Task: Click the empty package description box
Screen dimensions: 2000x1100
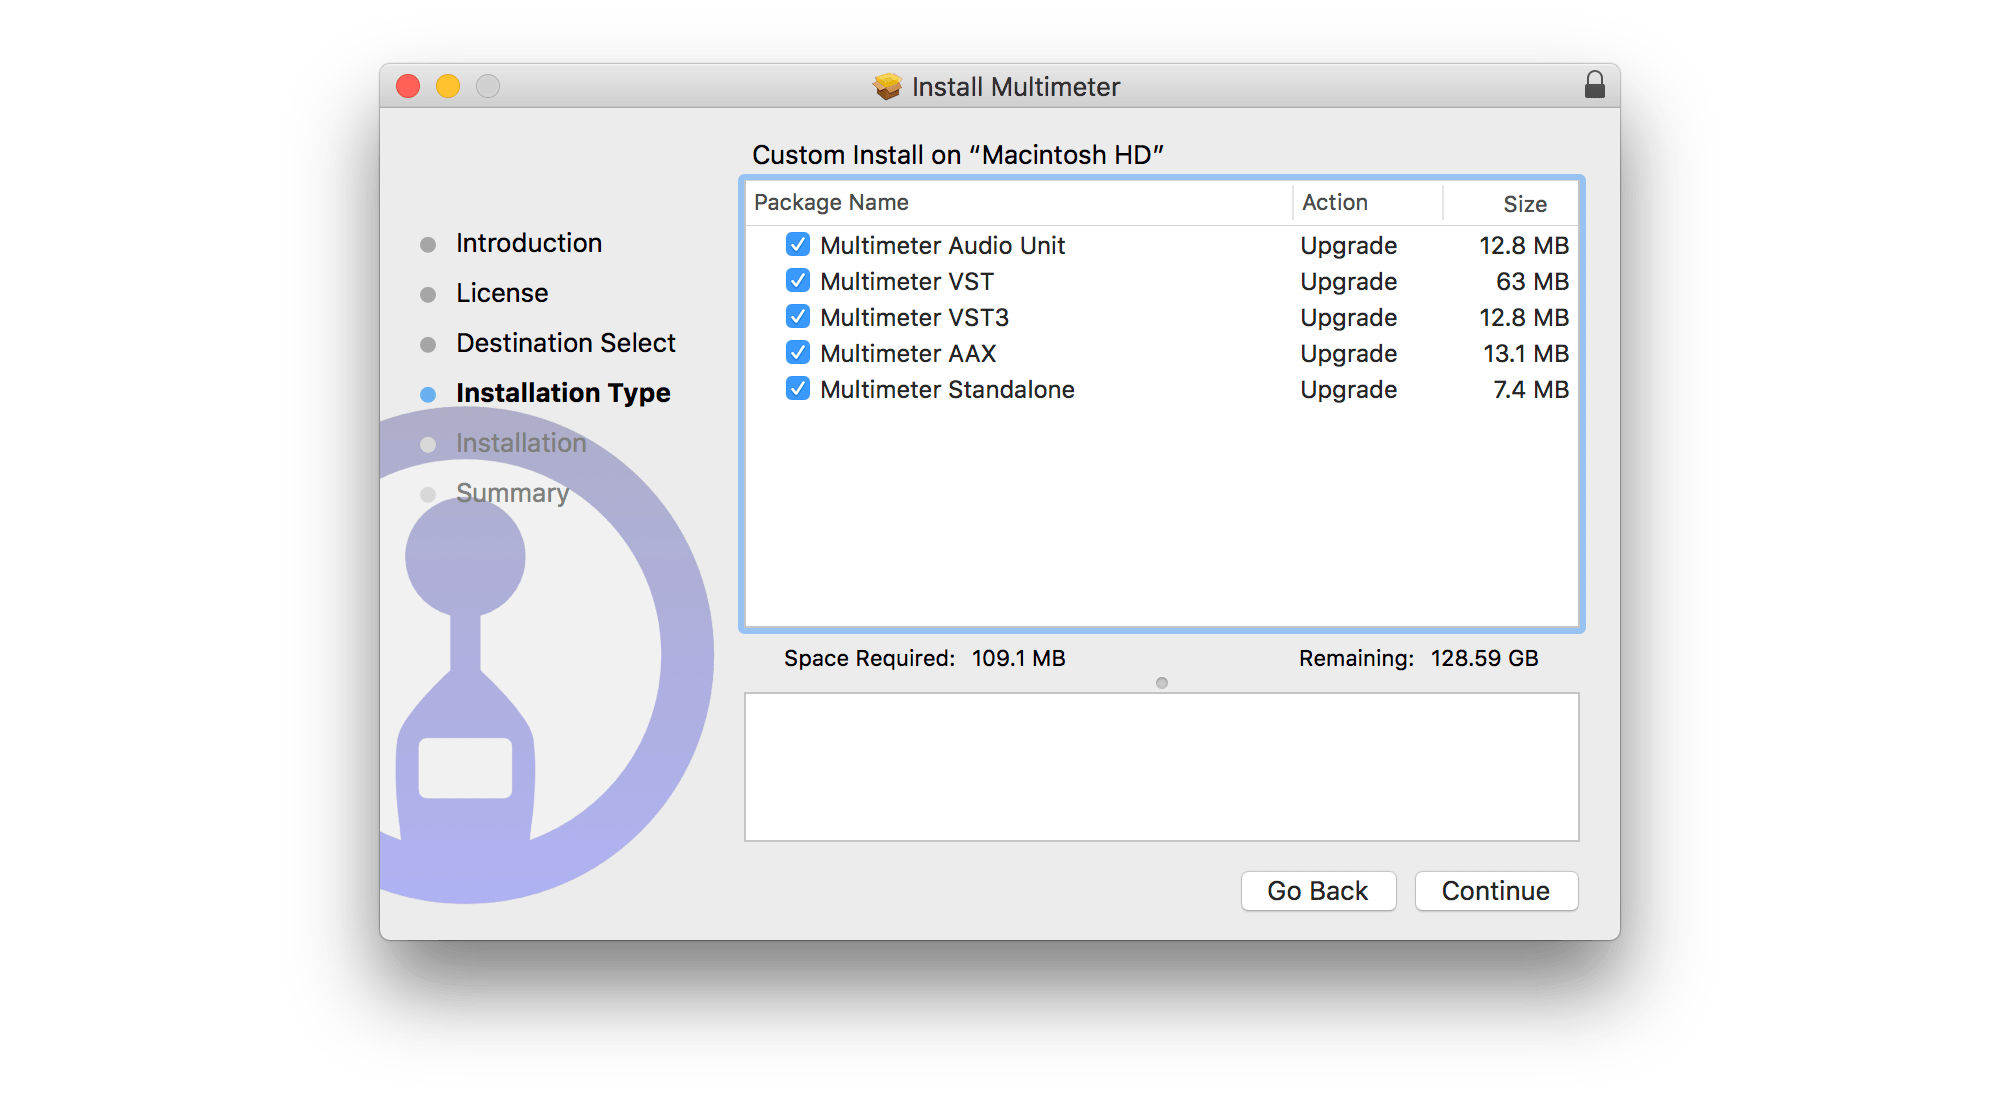Action: click(x=1161, y=767)
